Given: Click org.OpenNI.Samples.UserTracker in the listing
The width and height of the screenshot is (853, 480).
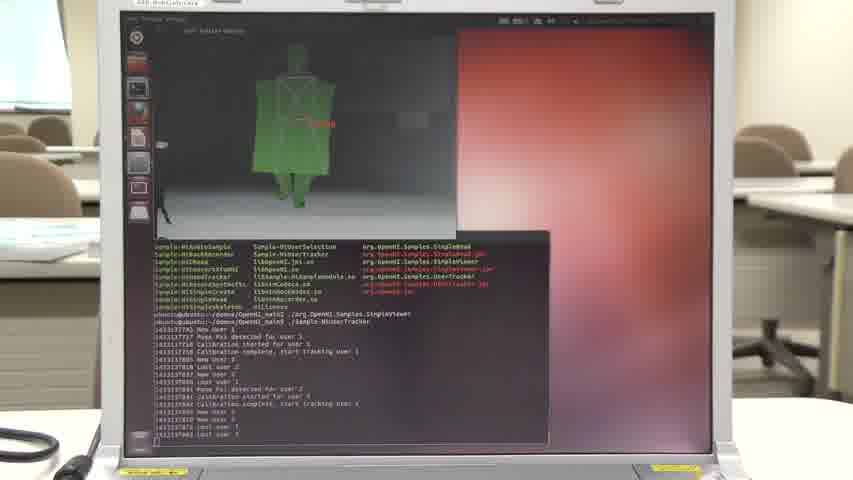Looking at the screenshot, I should (x=418, y=276).
